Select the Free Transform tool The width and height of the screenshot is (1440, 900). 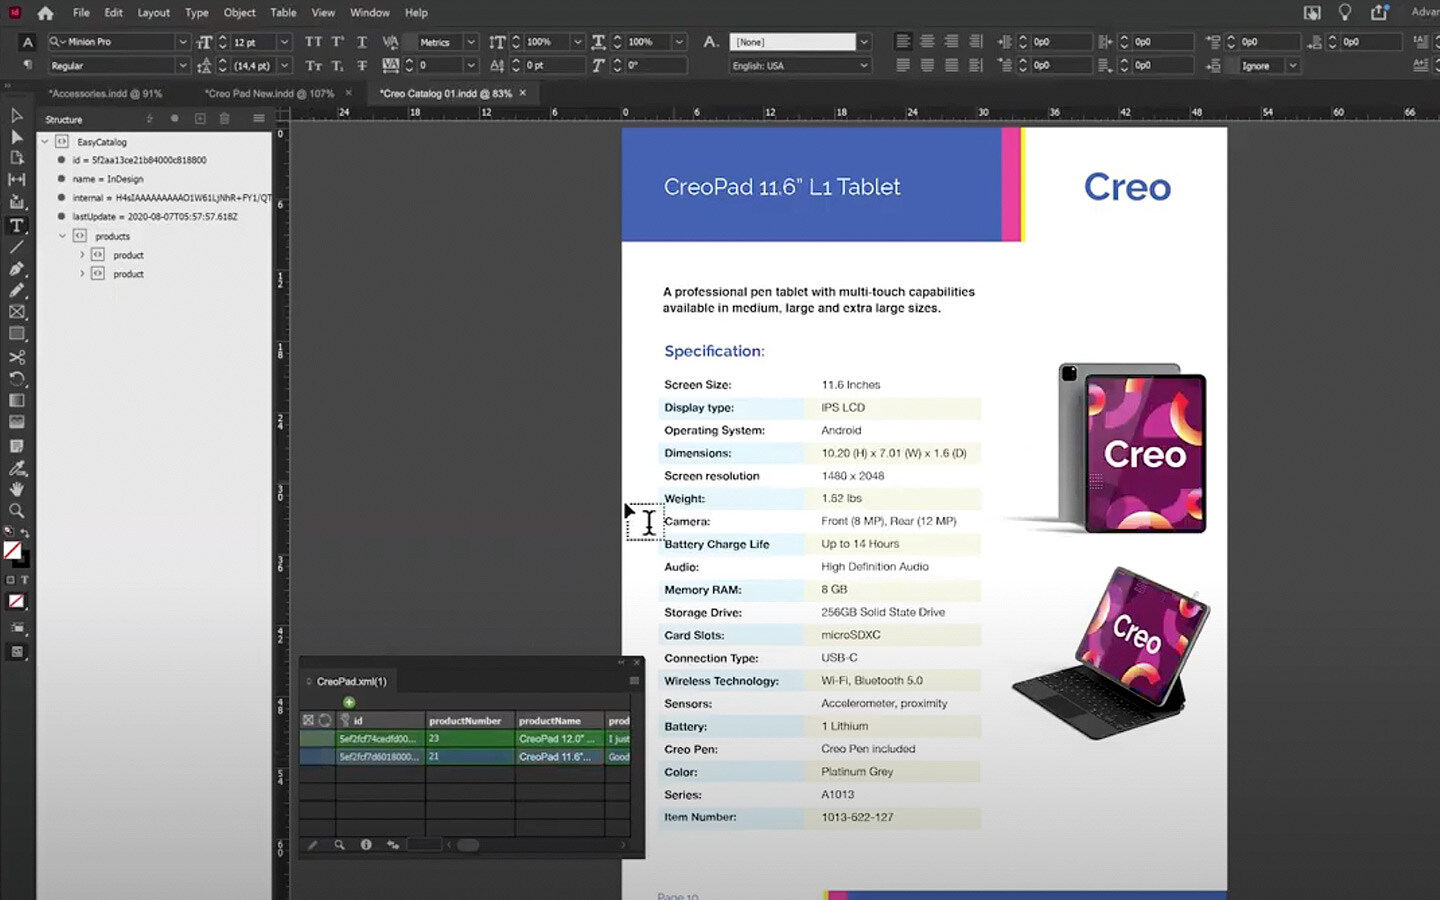click(x=16, y=379)
